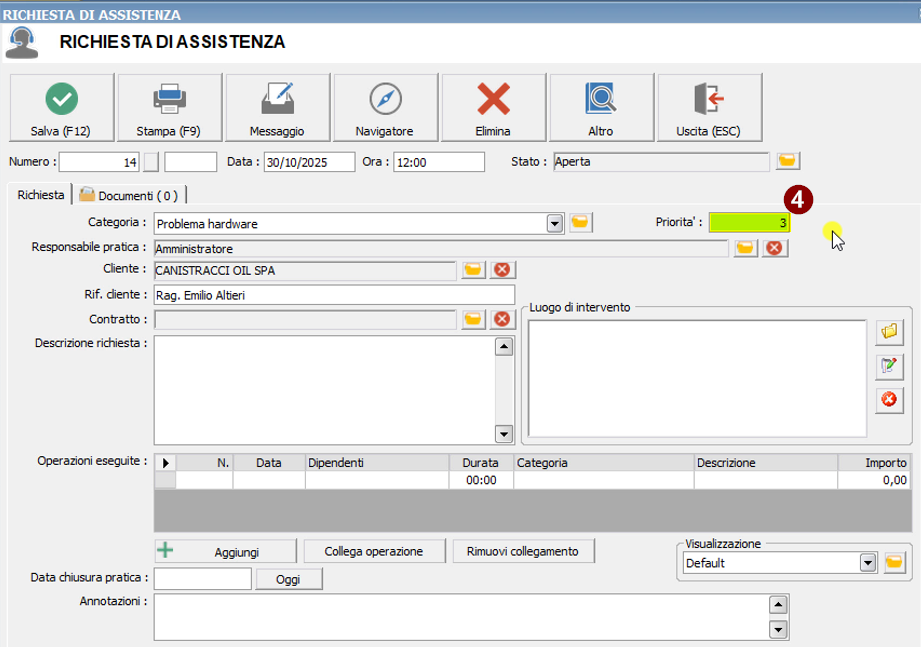Image resolution: width=921 pixels, height=647 pixels.
Task: Click the Oggi button
Action: tap(290, 579)
